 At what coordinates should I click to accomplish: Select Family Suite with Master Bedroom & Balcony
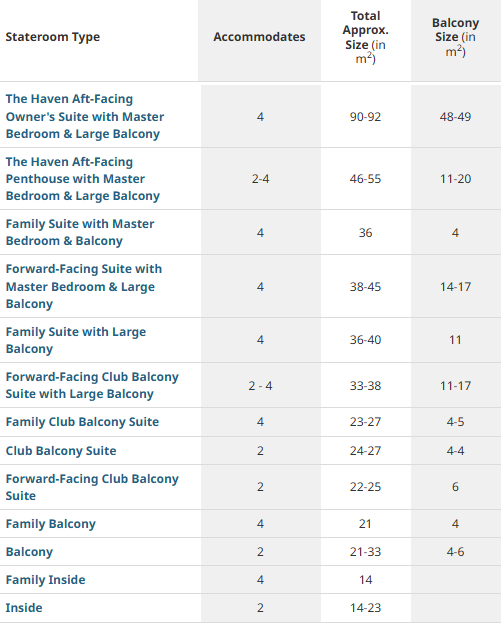[80, 232]
